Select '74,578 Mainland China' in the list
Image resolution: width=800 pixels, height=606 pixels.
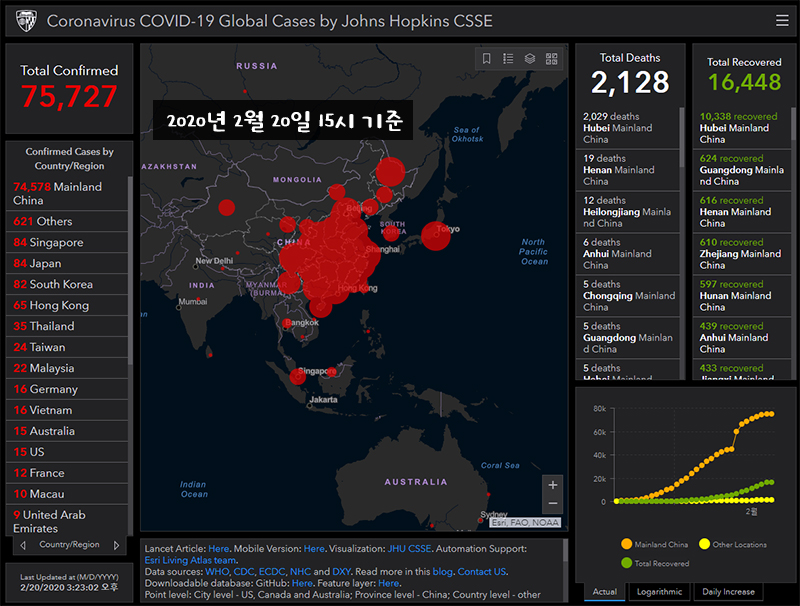click(67, 193)
